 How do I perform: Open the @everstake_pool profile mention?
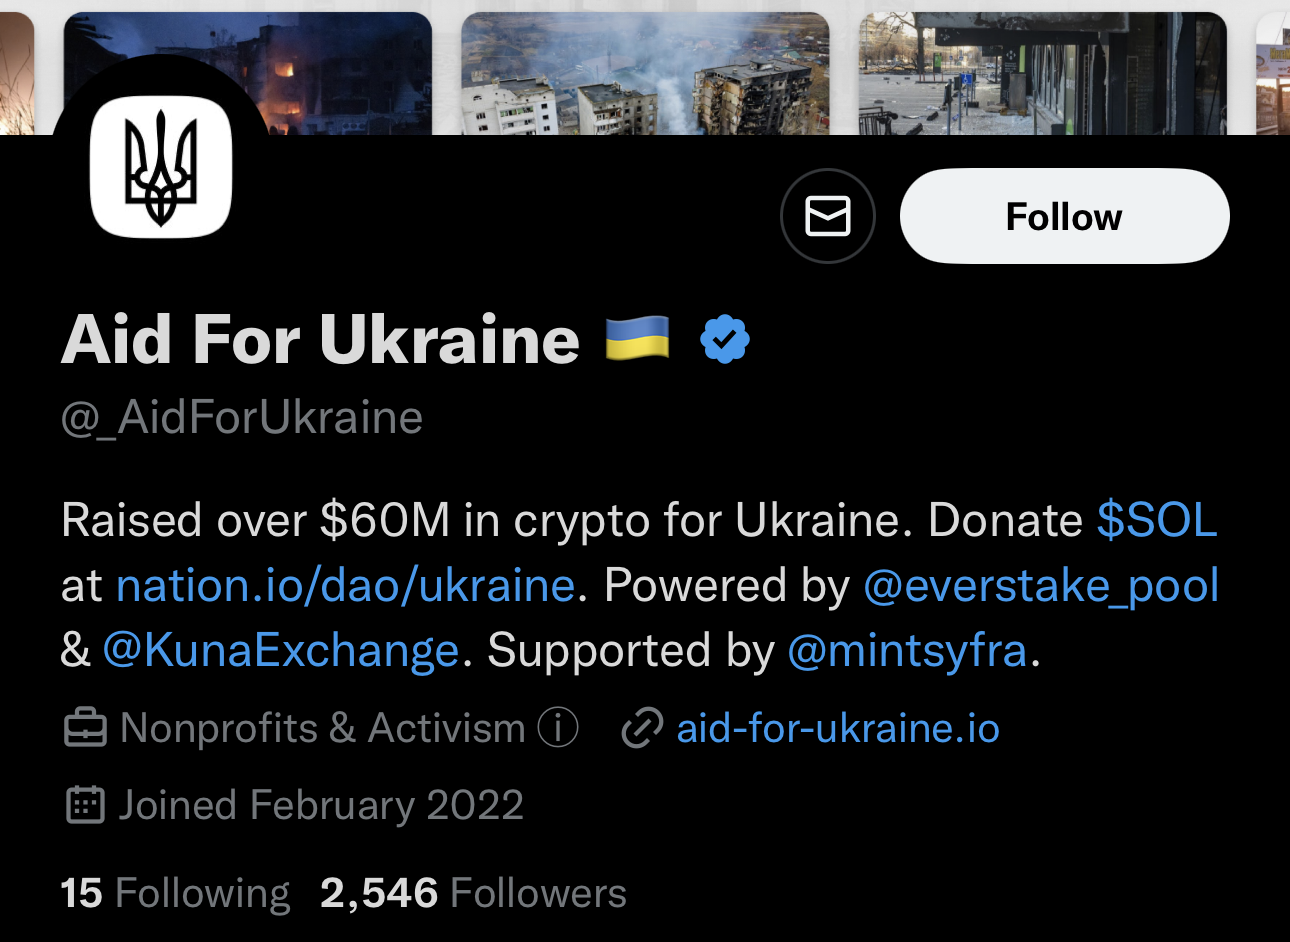click(x=1042, y=585)
